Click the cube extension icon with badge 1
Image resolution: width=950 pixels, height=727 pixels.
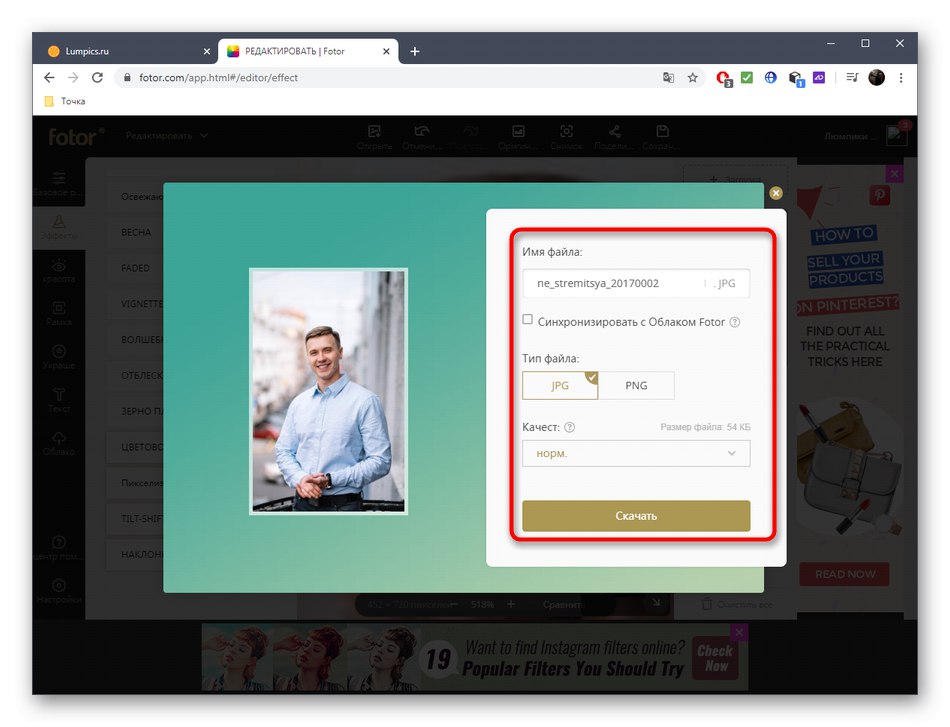click(x=796, y=78)
